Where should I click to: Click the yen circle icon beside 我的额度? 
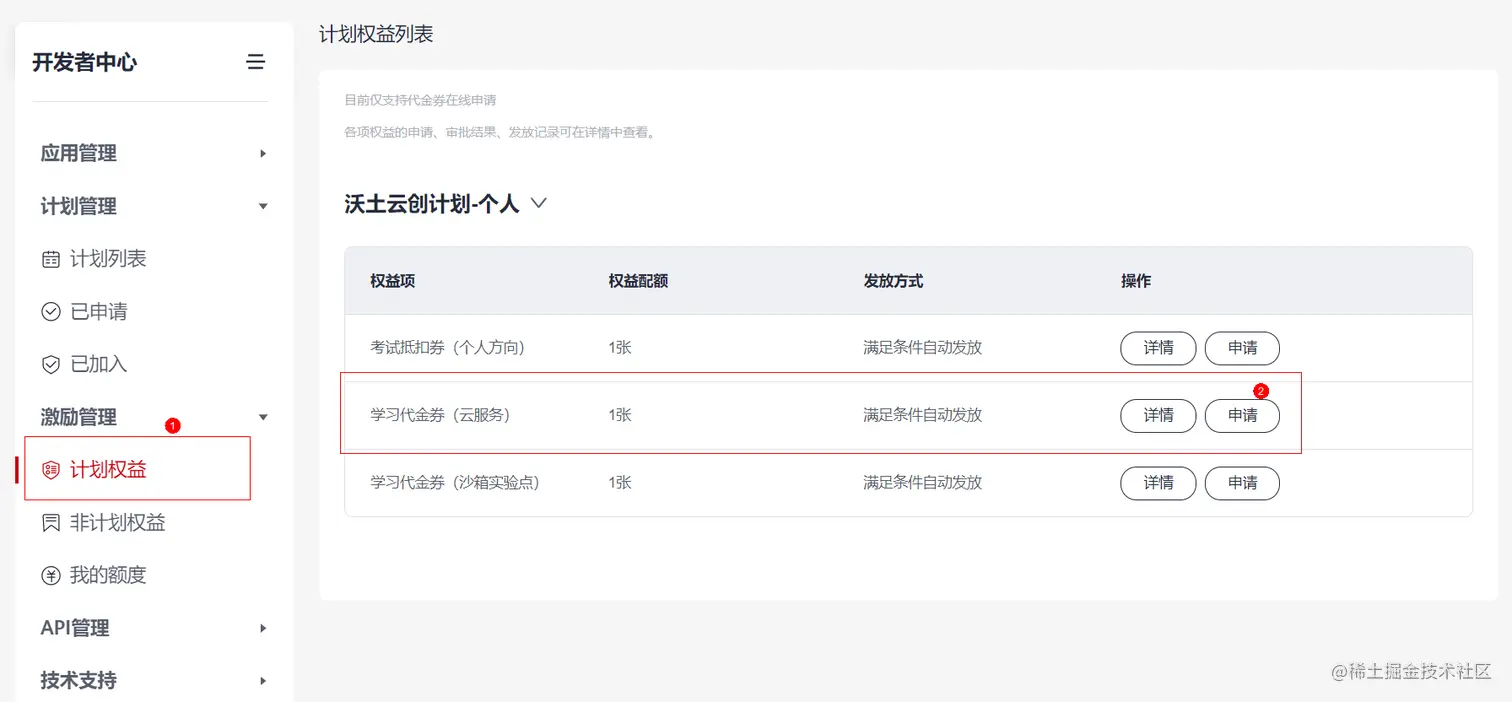51,575
